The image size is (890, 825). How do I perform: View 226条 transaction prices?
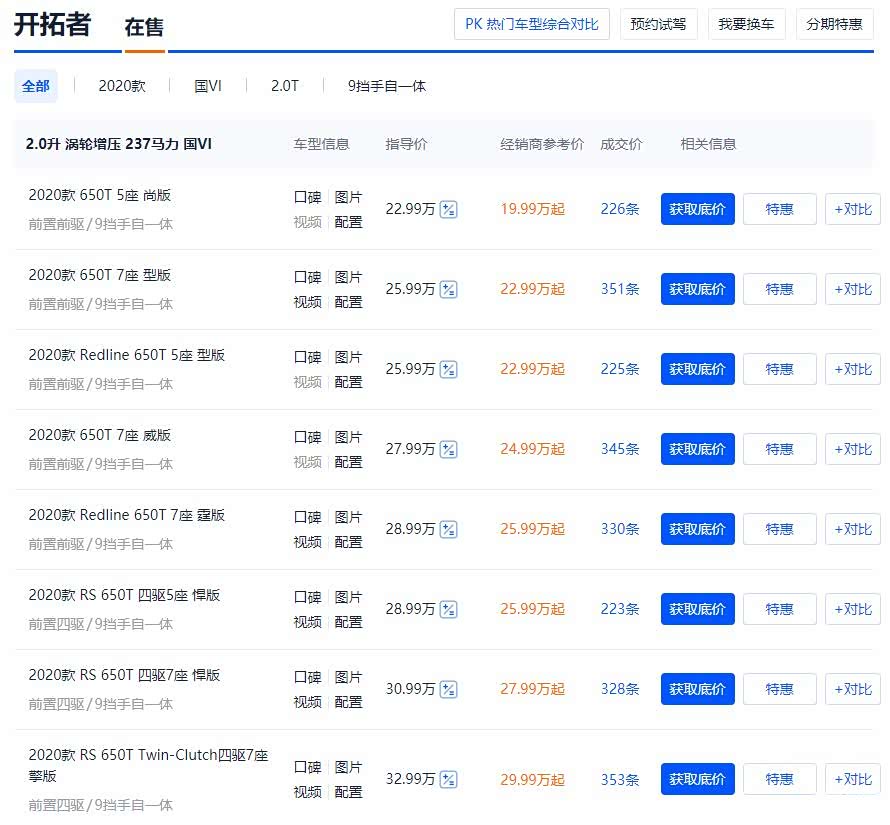pos(620,209)
